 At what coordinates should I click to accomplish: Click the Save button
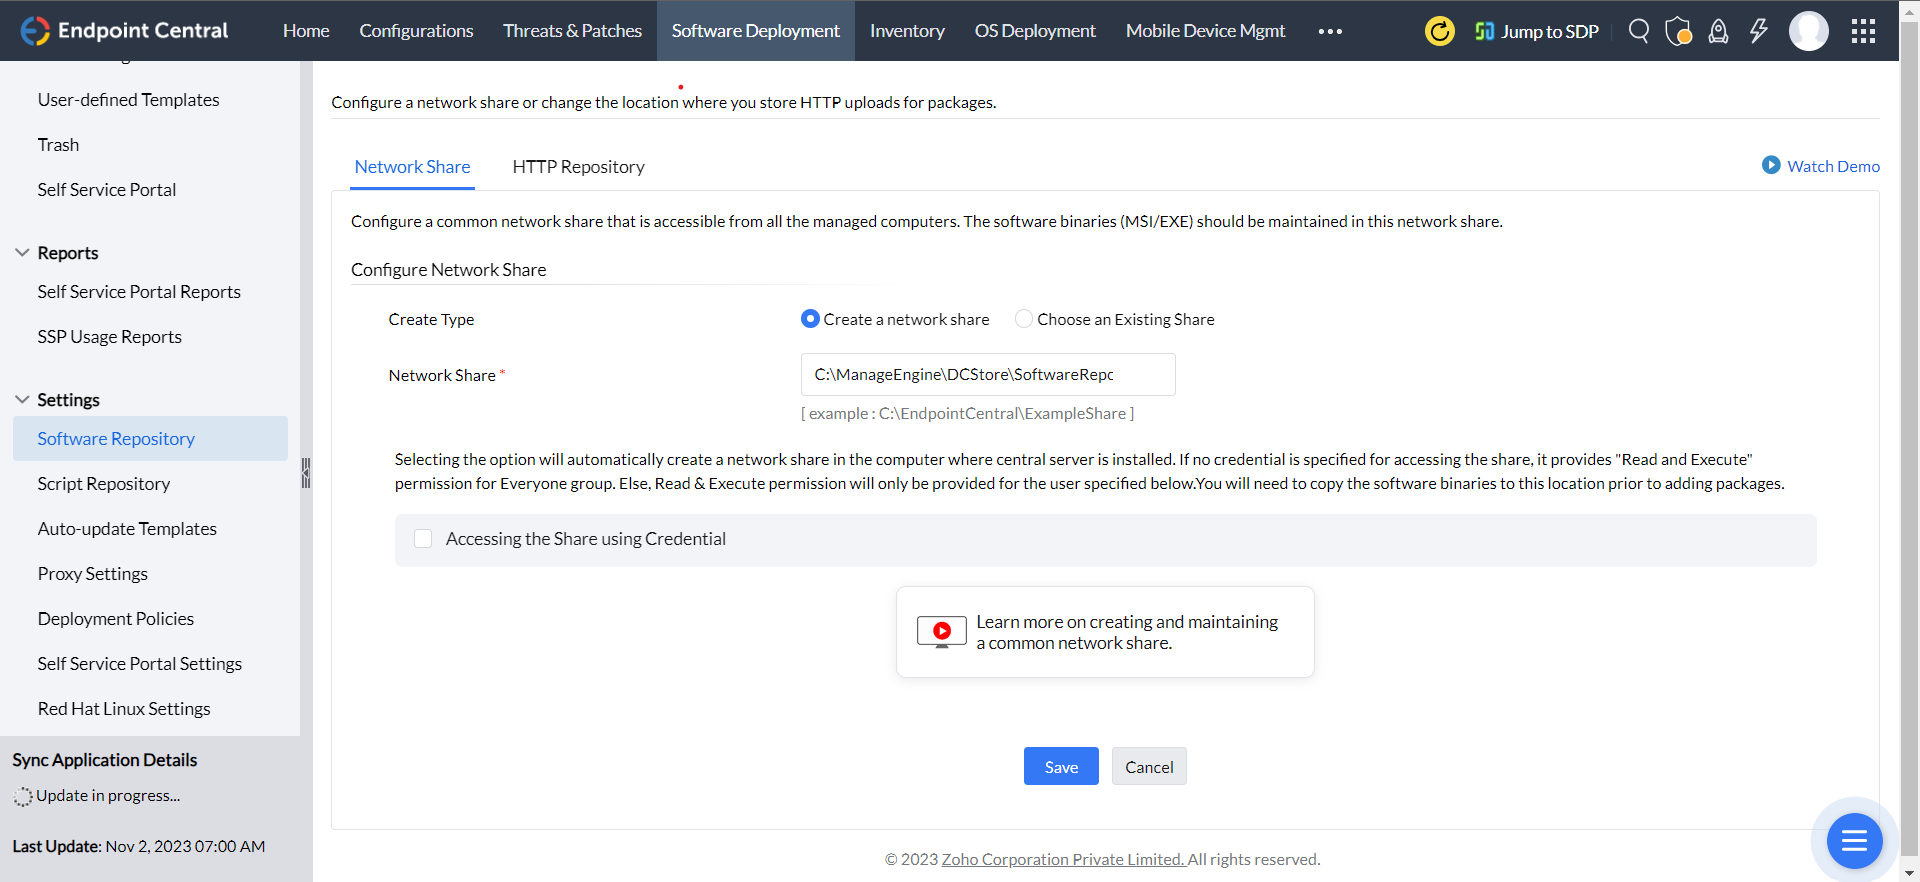pyautogui.click(x=1061, y=767)
